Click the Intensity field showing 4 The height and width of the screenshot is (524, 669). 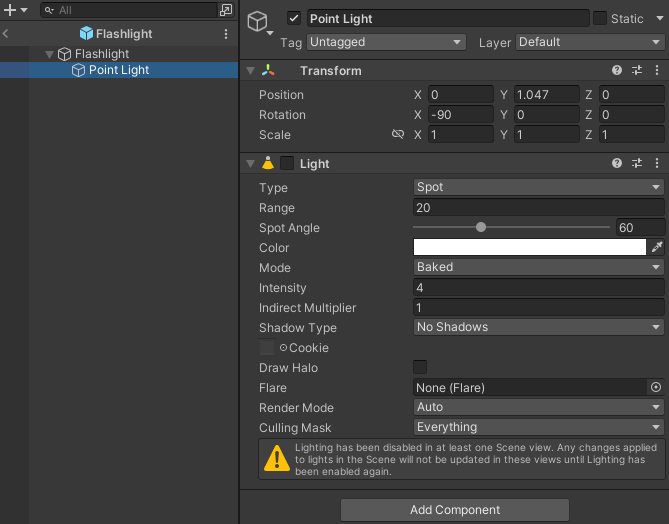click(538, 288)
